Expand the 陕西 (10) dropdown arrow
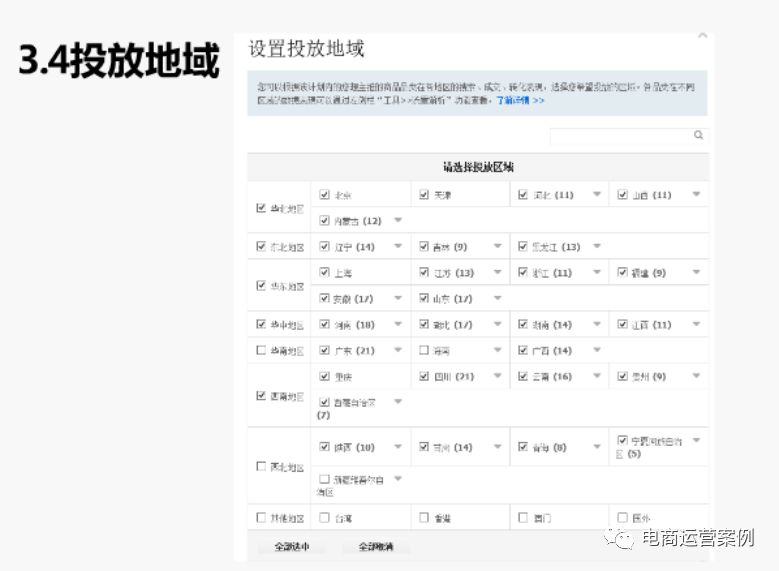Screen dimensions: 779x571 pyautogui.click(x=398, y=446)
